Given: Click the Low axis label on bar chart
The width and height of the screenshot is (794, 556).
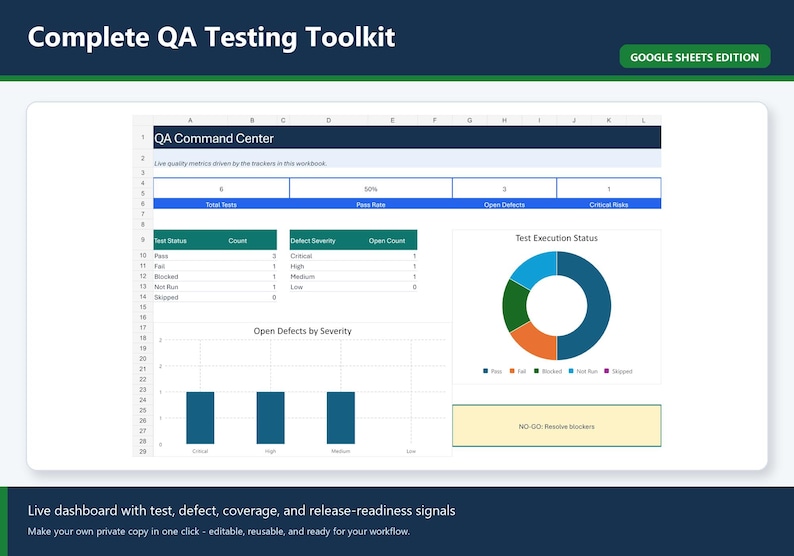Looking at the screenshot, I should click(x=411, y=451).
